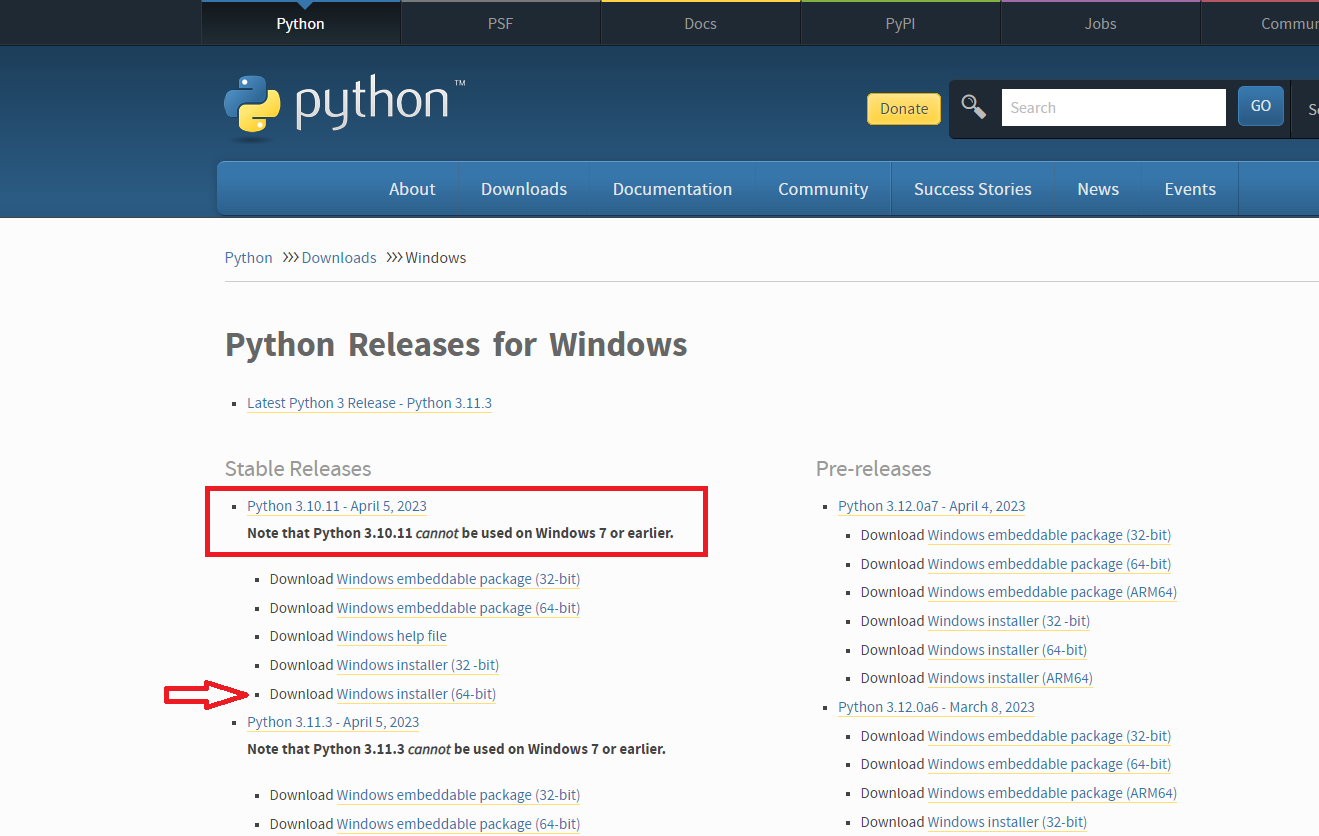Download 3.12.0a7 Windows embeddable package (ARM64)
This screenshot has width=1319, height=836.
[x=1052, y=592]
